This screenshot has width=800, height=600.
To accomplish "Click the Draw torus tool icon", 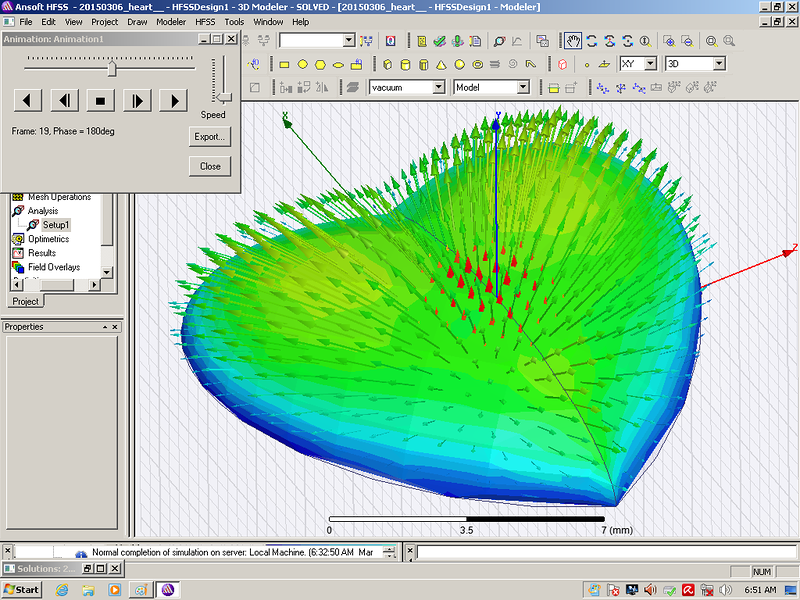I will point(478,64).
